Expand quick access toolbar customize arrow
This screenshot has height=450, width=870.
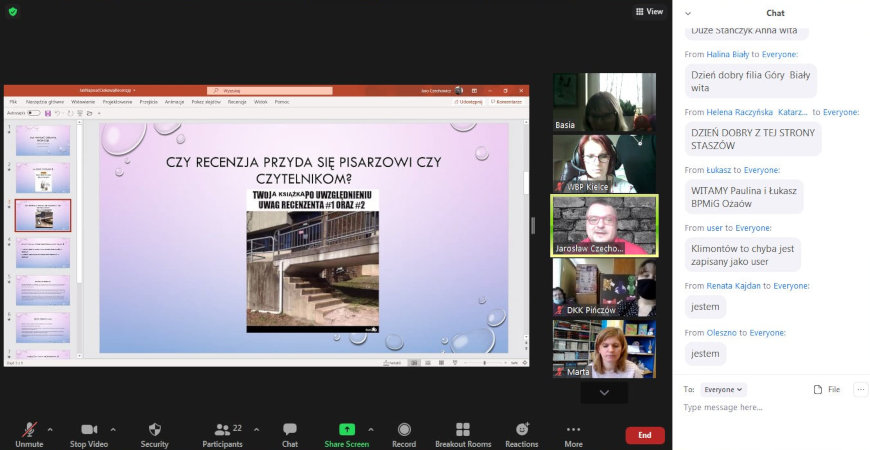[x=99, y=113]
